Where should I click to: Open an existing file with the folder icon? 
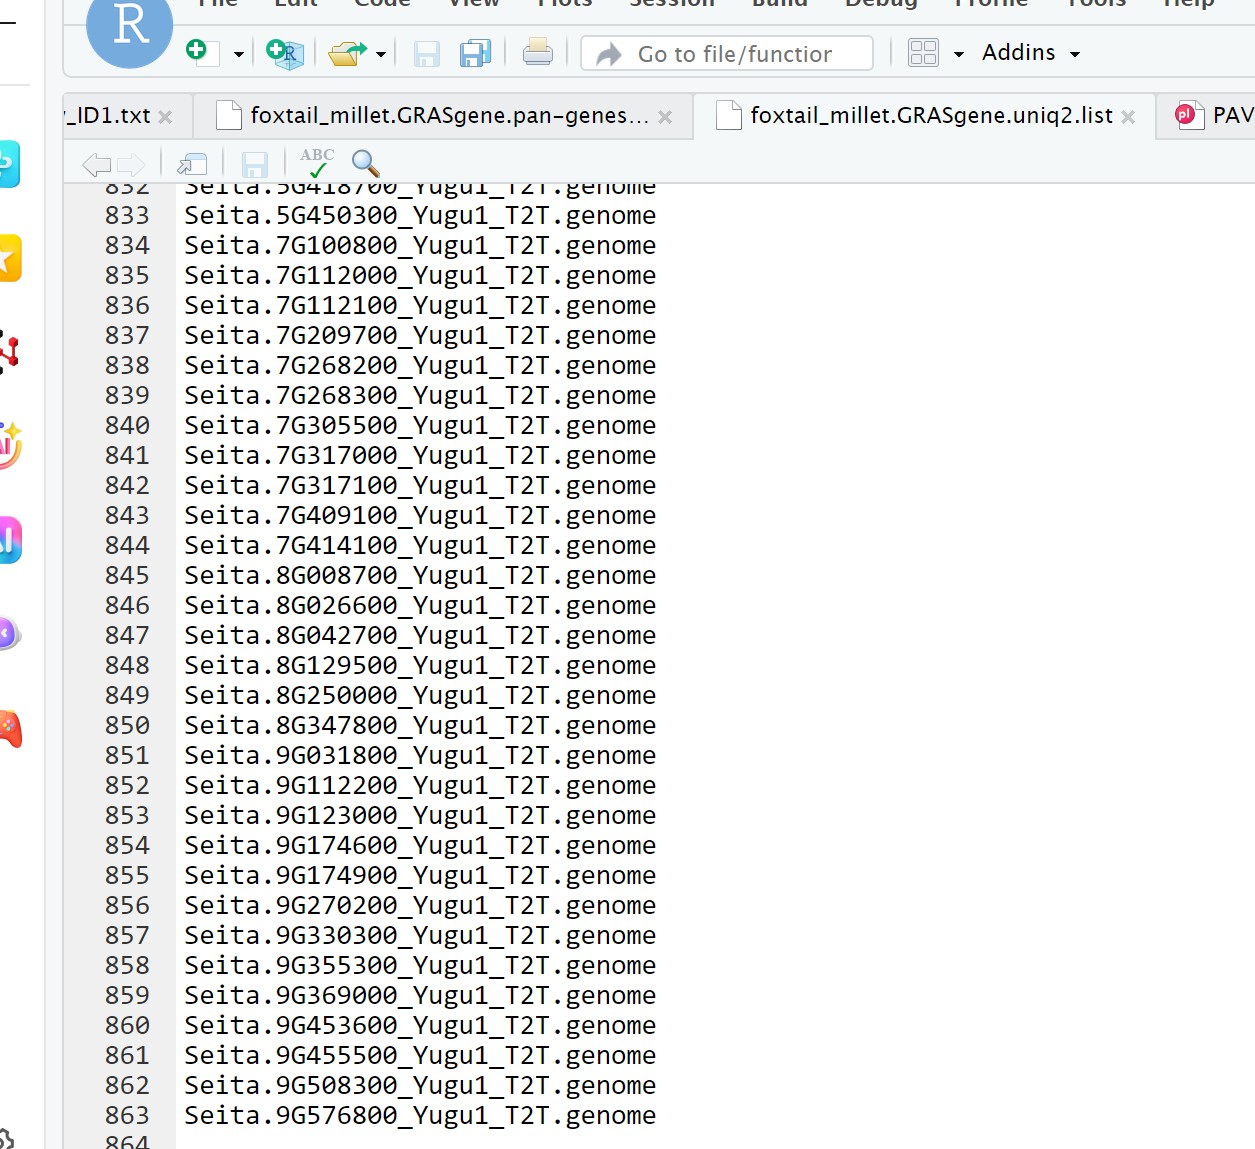(347, 52)
